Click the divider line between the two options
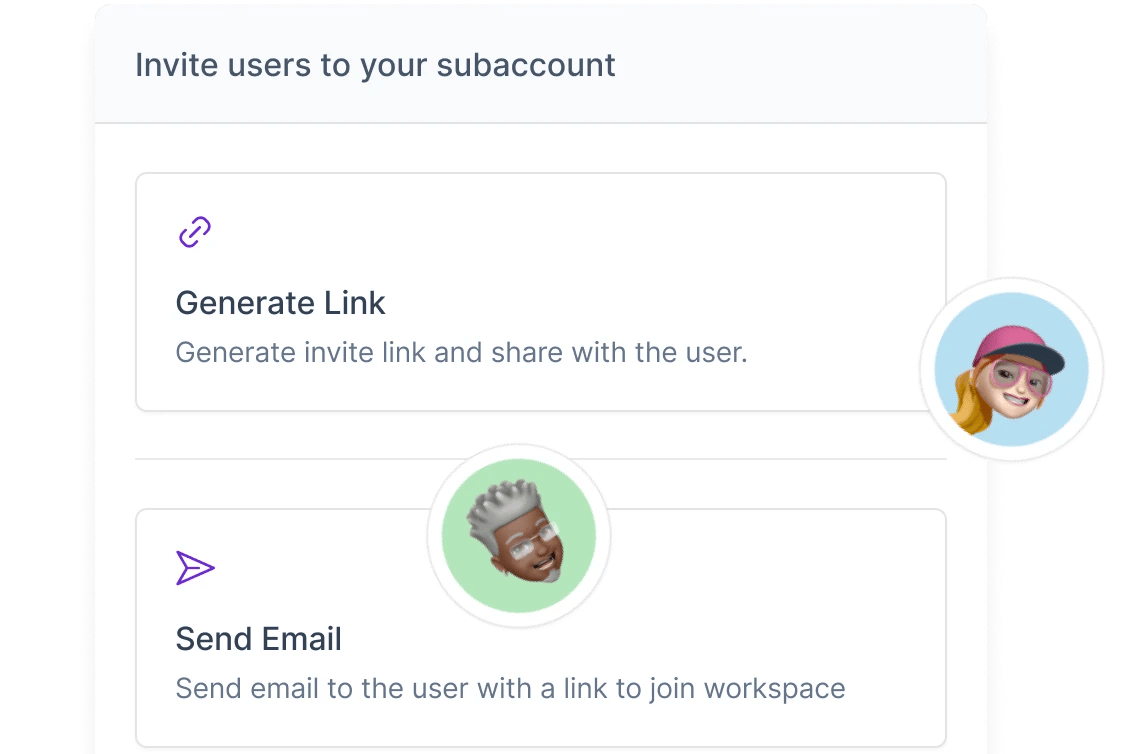This screenshot has width=1137, height=754. pyautogui.click(x=300, y=459)
